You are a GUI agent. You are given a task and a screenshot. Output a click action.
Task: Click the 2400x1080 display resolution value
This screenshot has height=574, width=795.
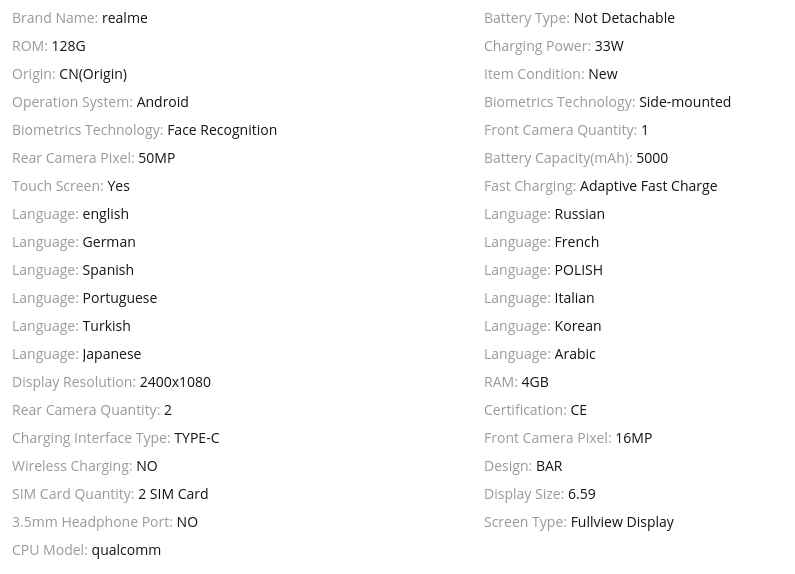(x=175, y=382)
